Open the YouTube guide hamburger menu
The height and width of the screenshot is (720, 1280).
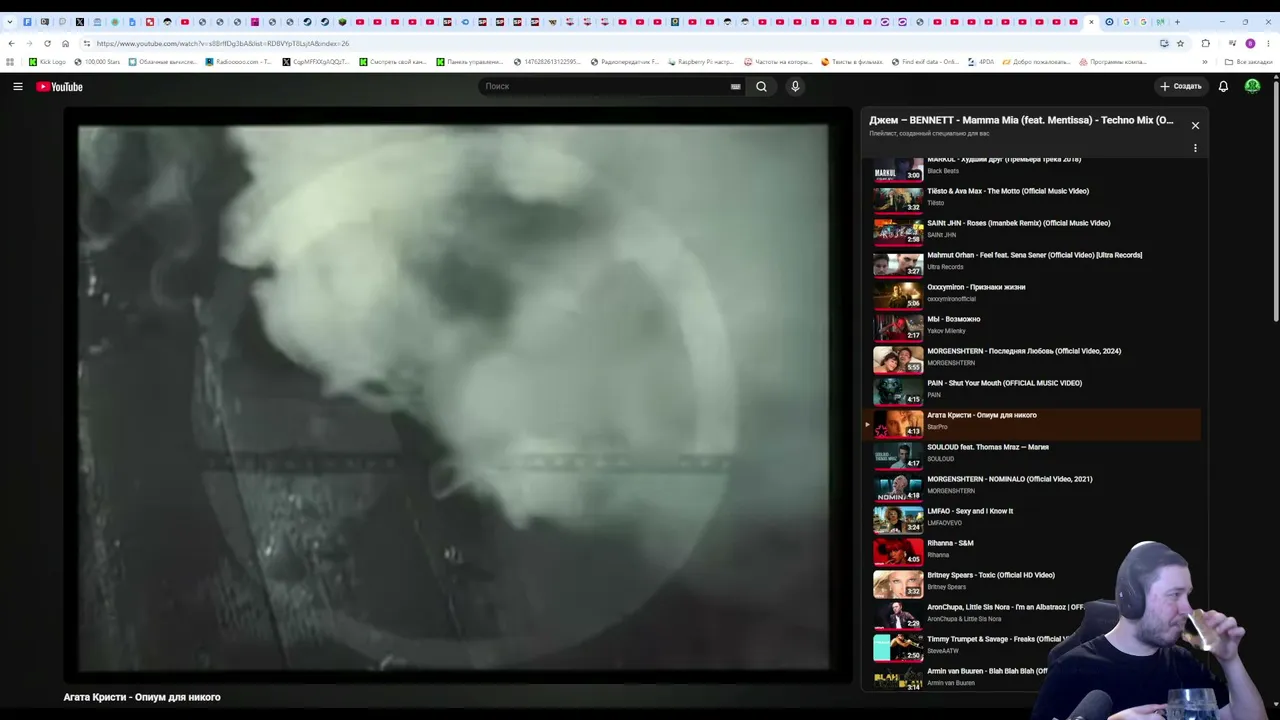tap(18, 87)
